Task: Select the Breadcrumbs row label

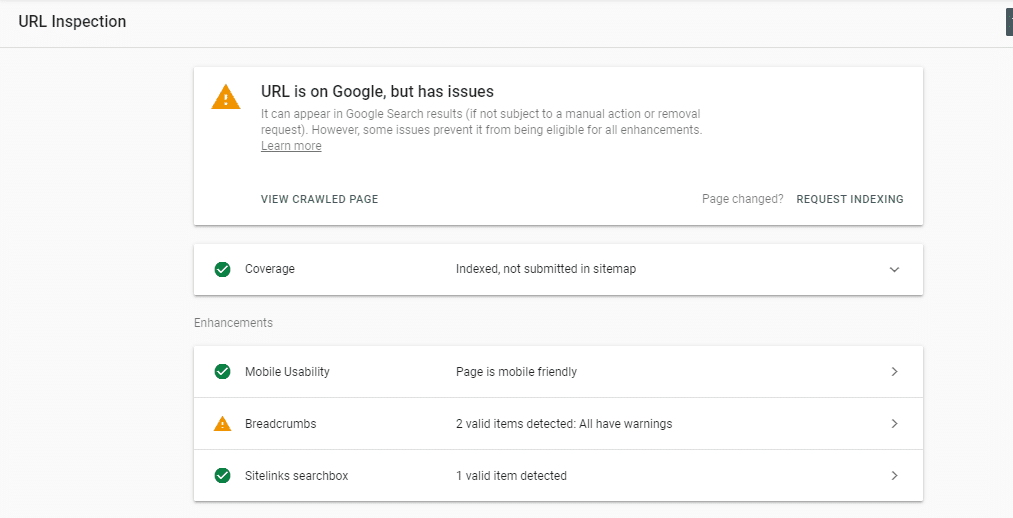Action: coord(280,424)
